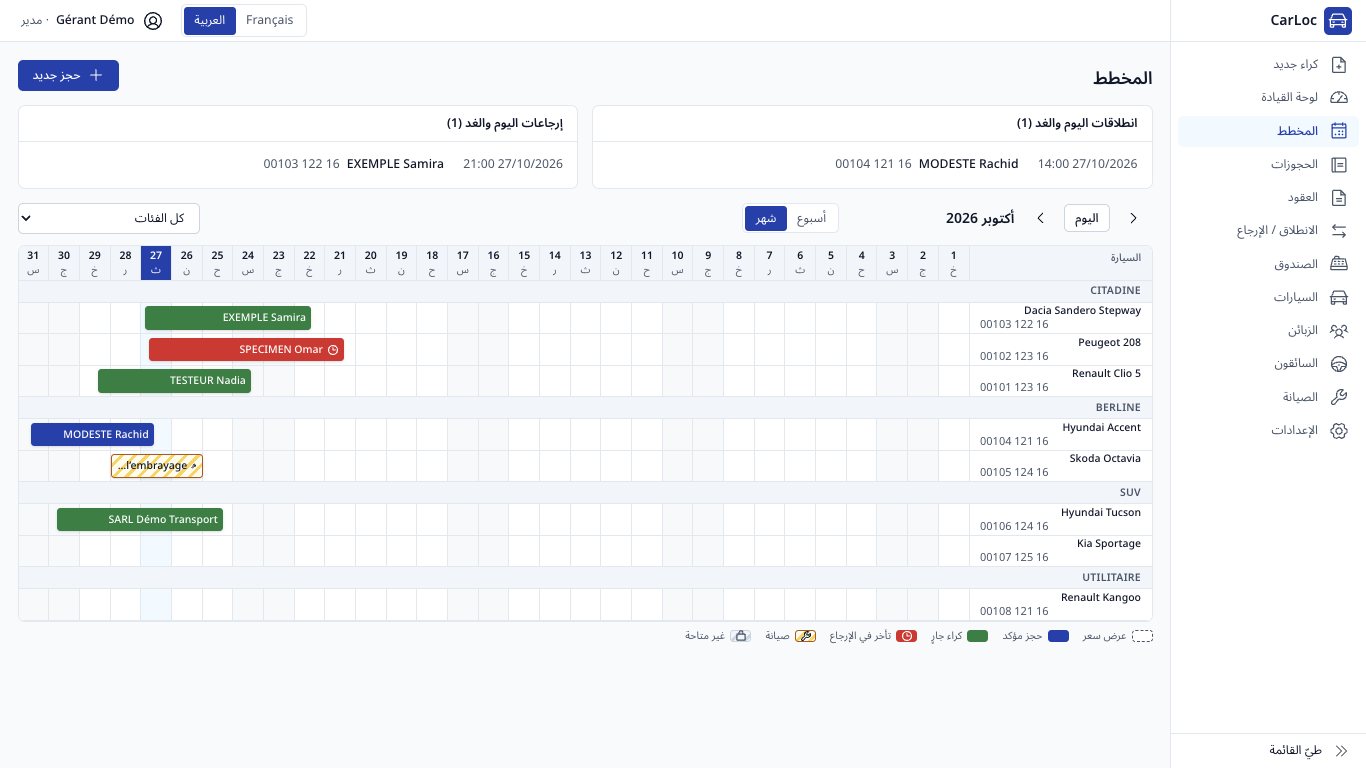Click the Renault Kangoo row label
Image resolution: width=1366 pixels, height=768 pixels.
pos(1060,604)
